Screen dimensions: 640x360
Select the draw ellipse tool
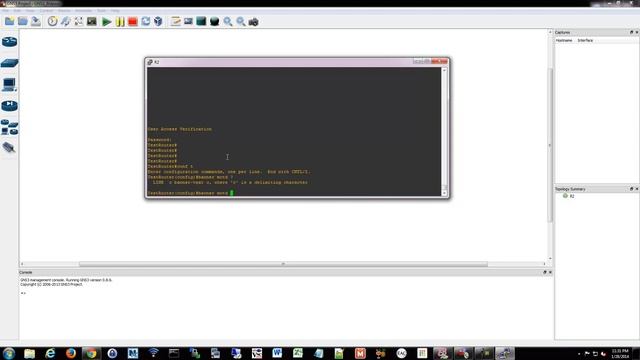pyautogui.click(x=214, y=21)
